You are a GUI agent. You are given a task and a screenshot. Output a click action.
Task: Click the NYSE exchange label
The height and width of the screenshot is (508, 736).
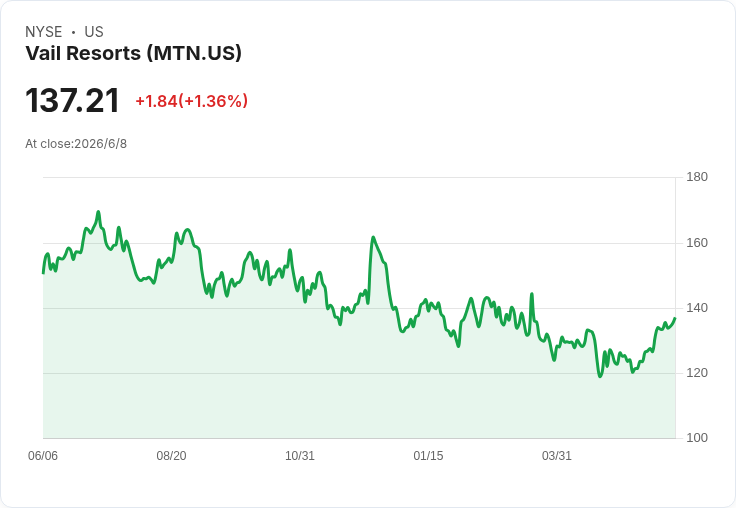tap(44, 32)
